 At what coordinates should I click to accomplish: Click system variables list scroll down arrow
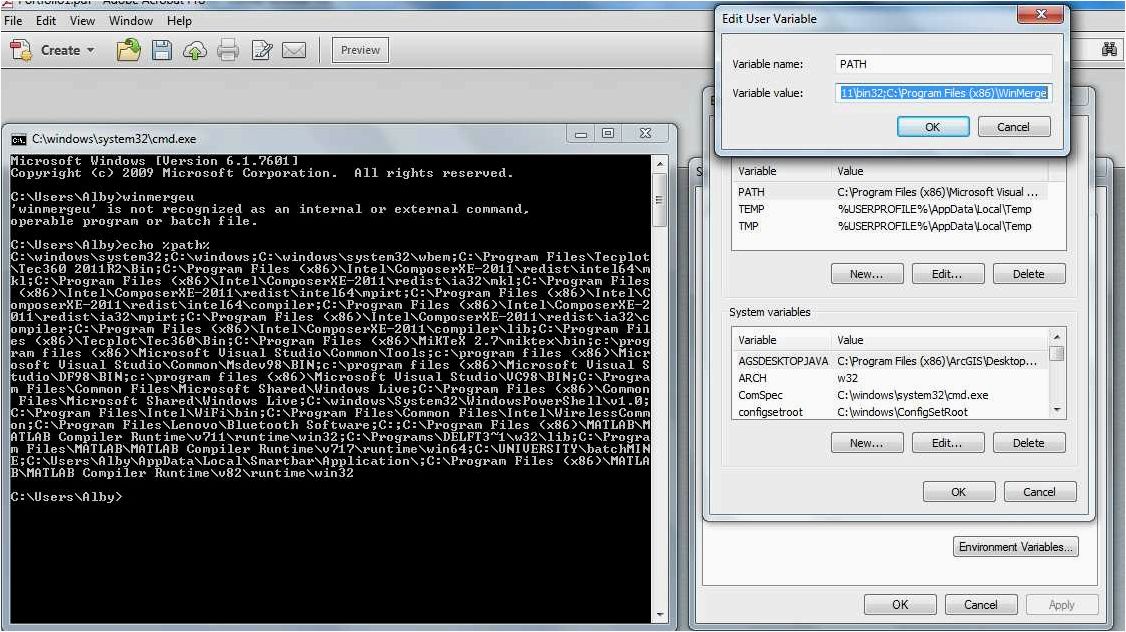pos(1056,410)
